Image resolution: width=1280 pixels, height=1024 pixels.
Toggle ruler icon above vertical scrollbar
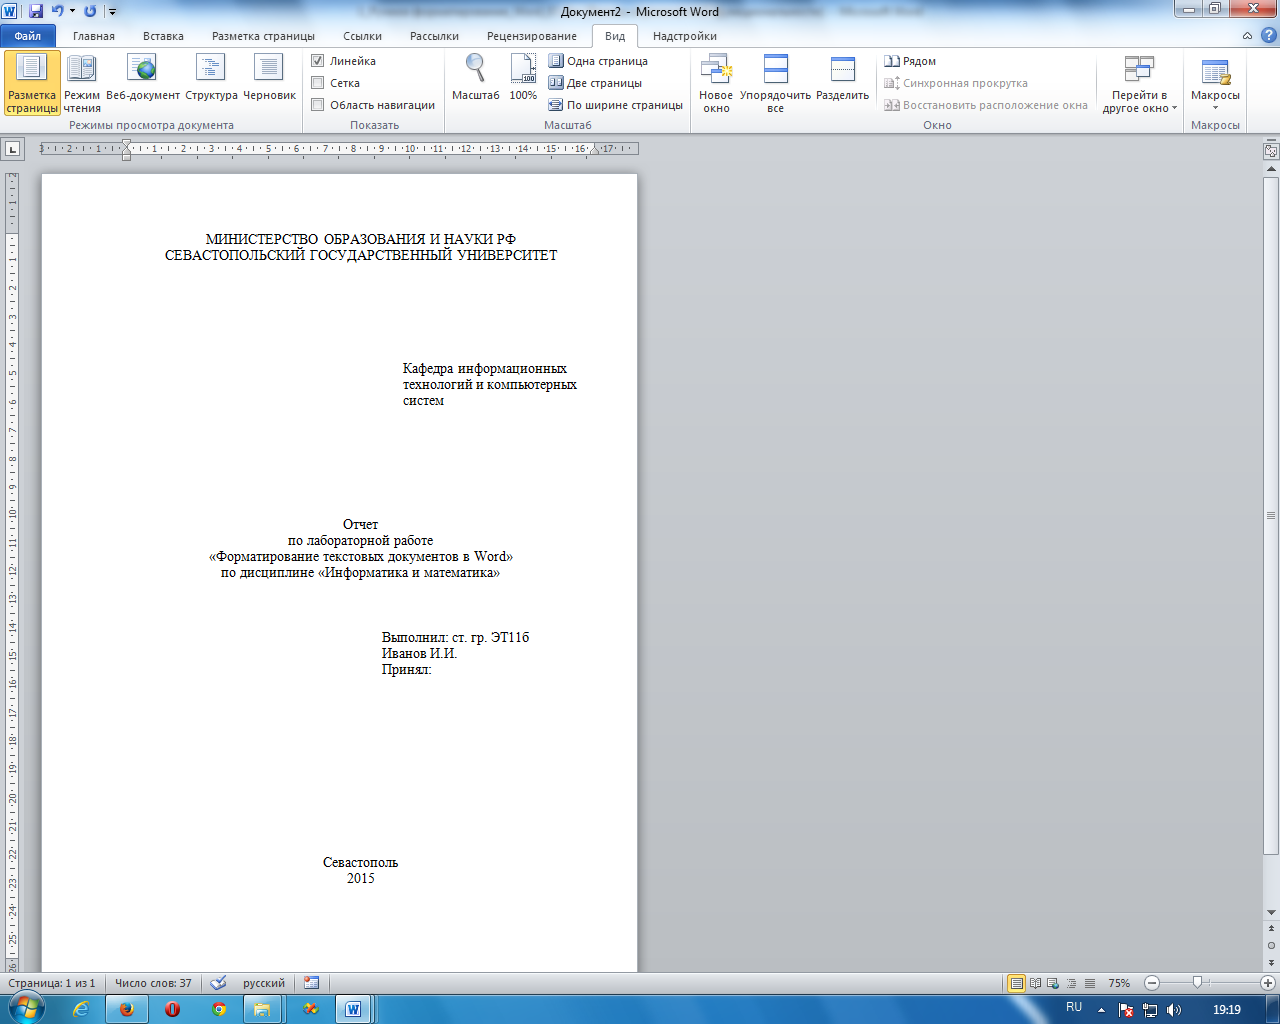pyautogui.click(x=1271, y=151)
